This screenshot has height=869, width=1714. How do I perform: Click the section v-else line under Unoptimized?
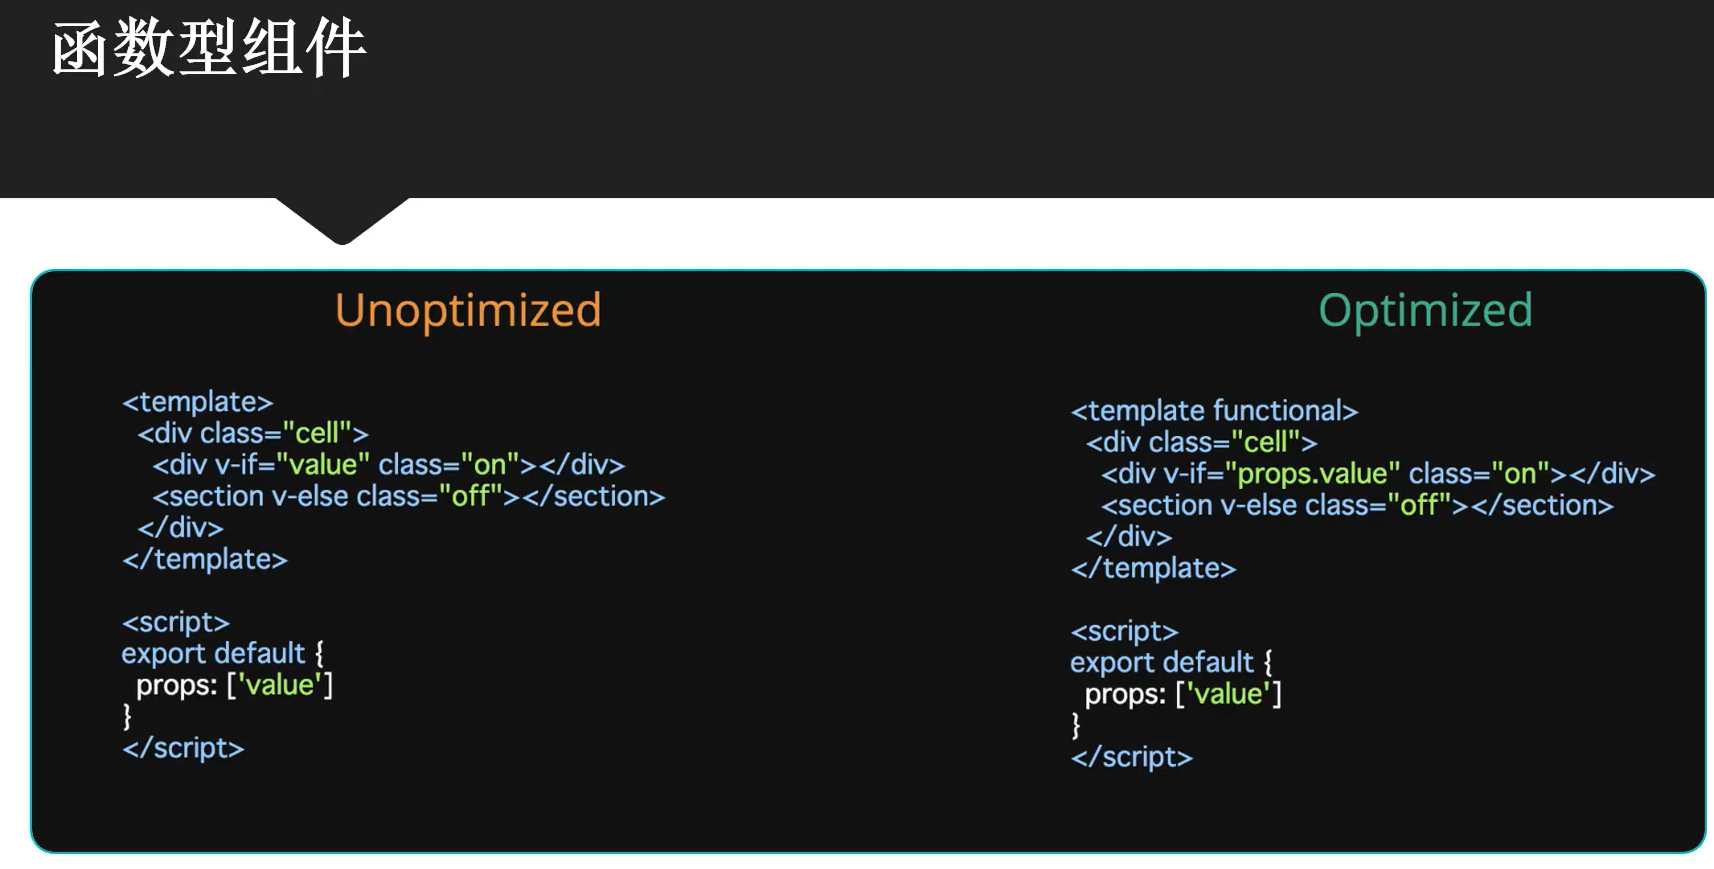408,496
